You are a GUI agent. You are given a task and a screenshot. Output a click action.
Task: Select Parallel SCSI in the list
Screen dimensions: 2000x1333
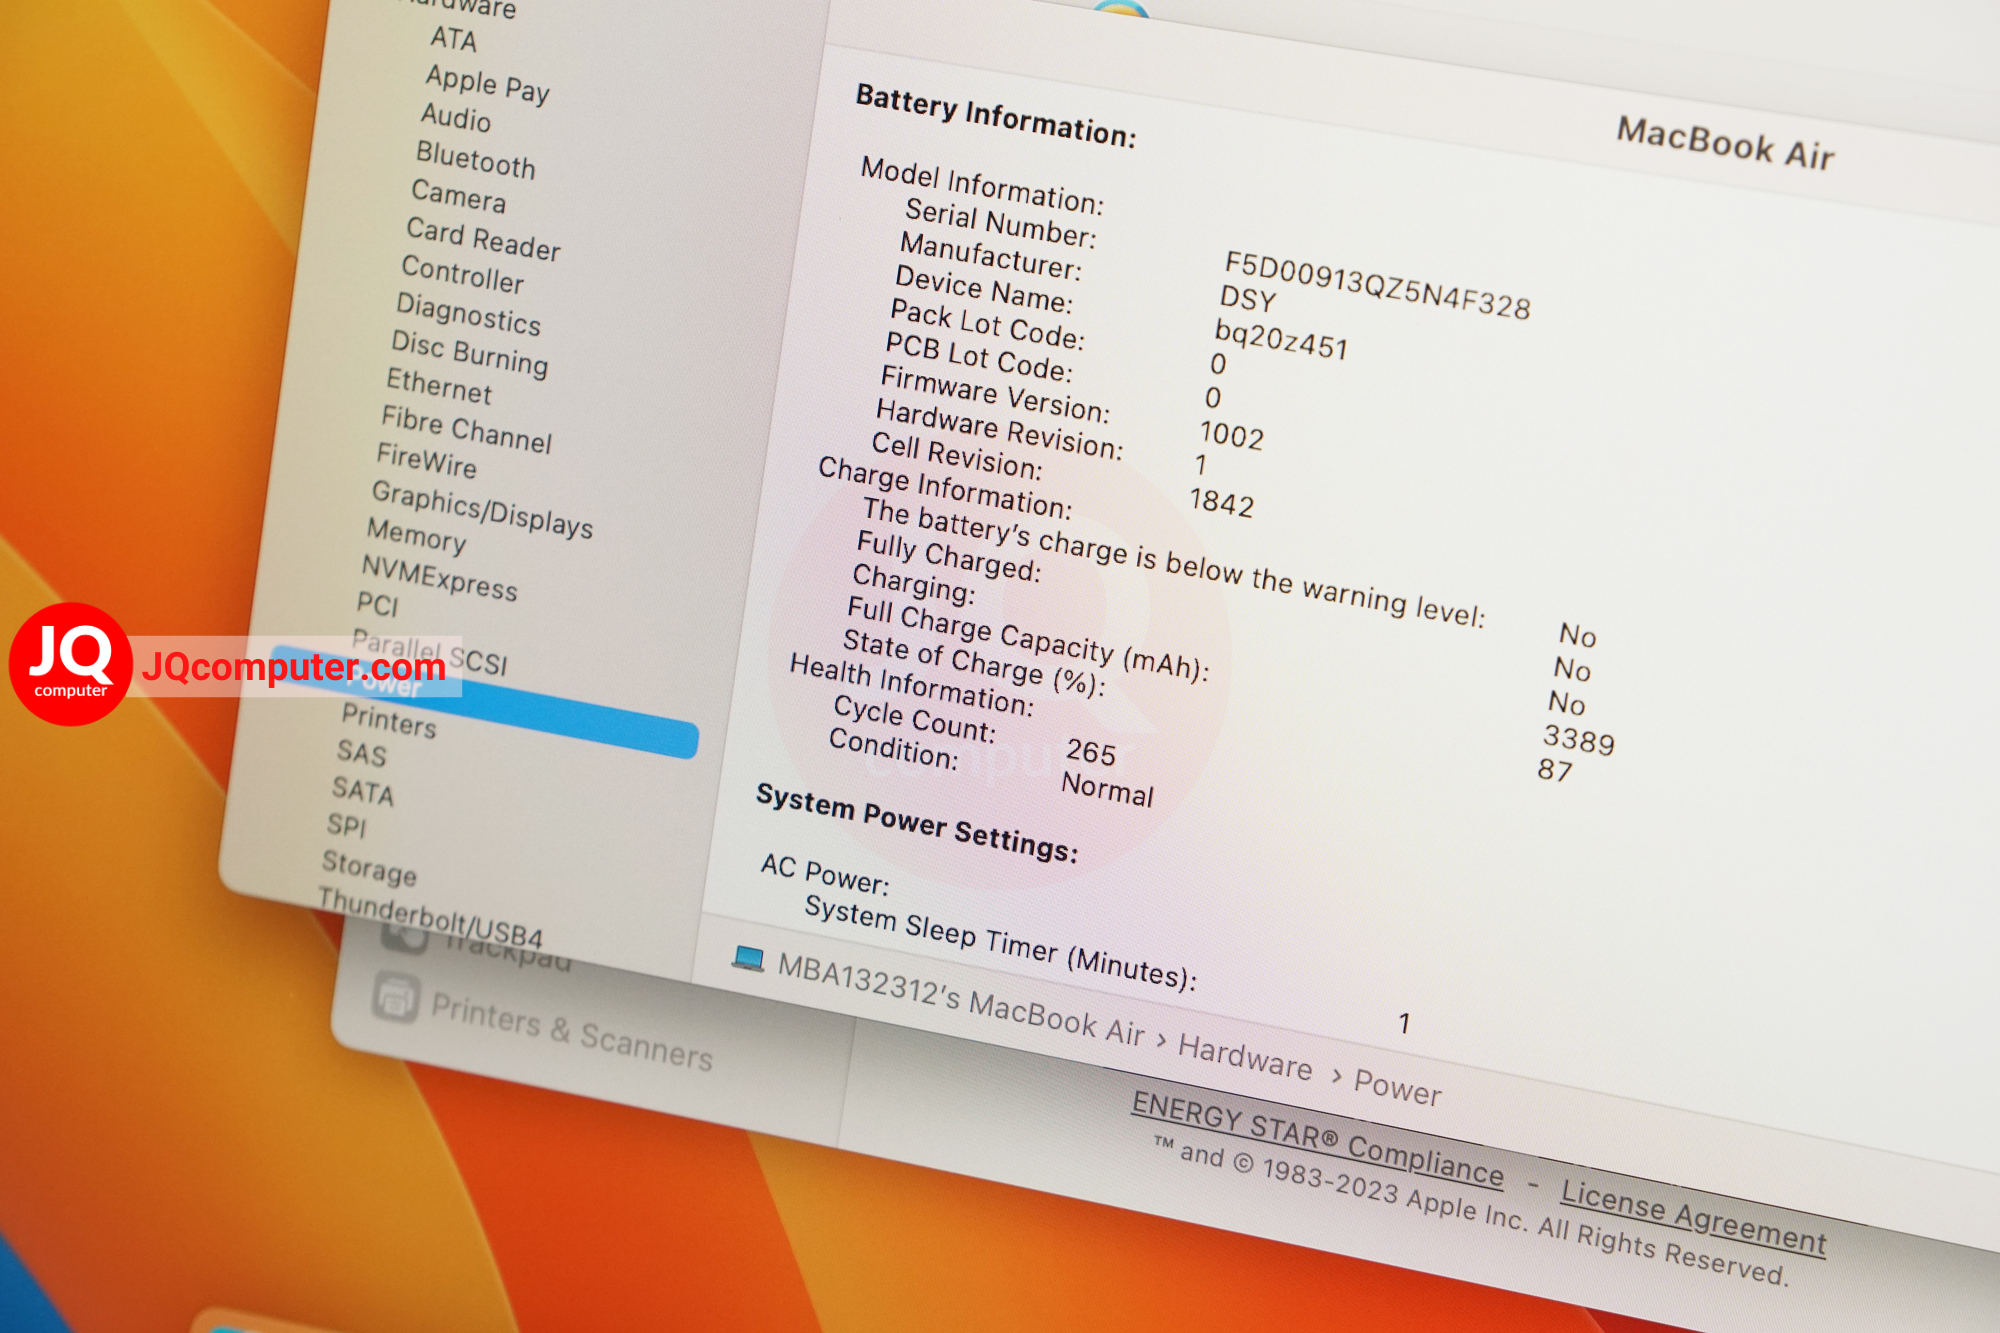430,653
